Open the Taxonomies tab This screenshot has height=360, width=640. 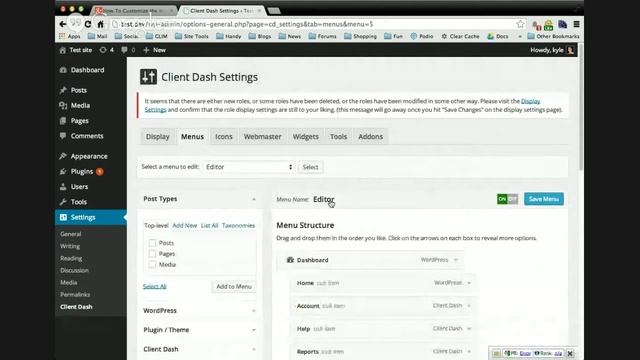pyautogui.click(x=238, y=226)
